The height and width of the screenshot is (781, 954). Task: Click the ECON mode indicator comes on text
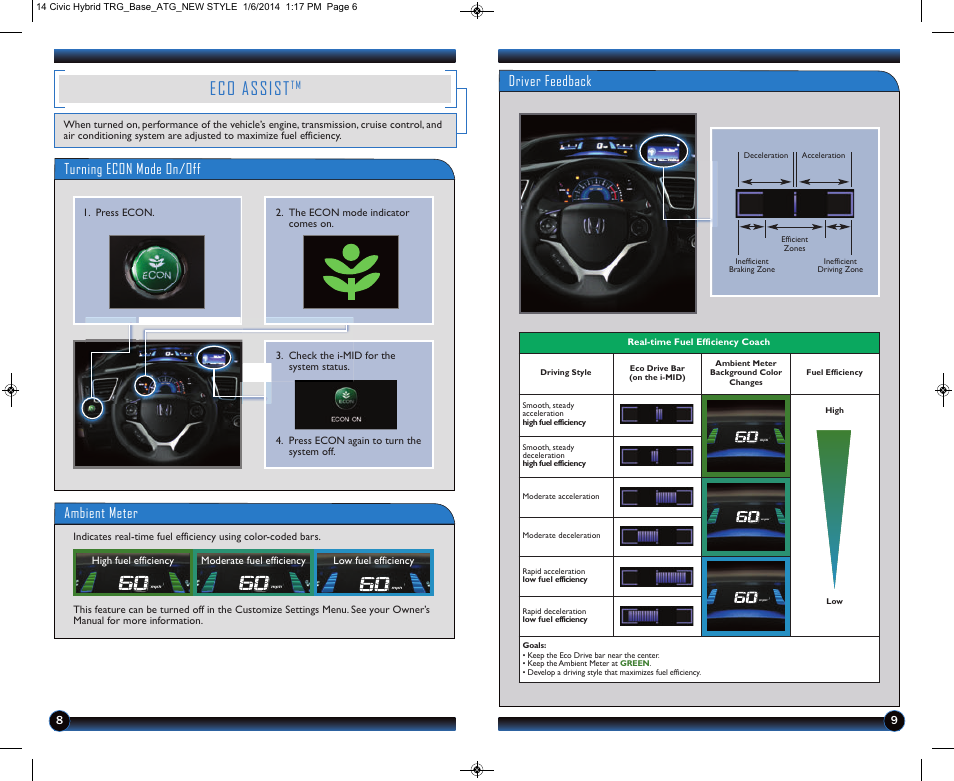(x=343, y=218)
